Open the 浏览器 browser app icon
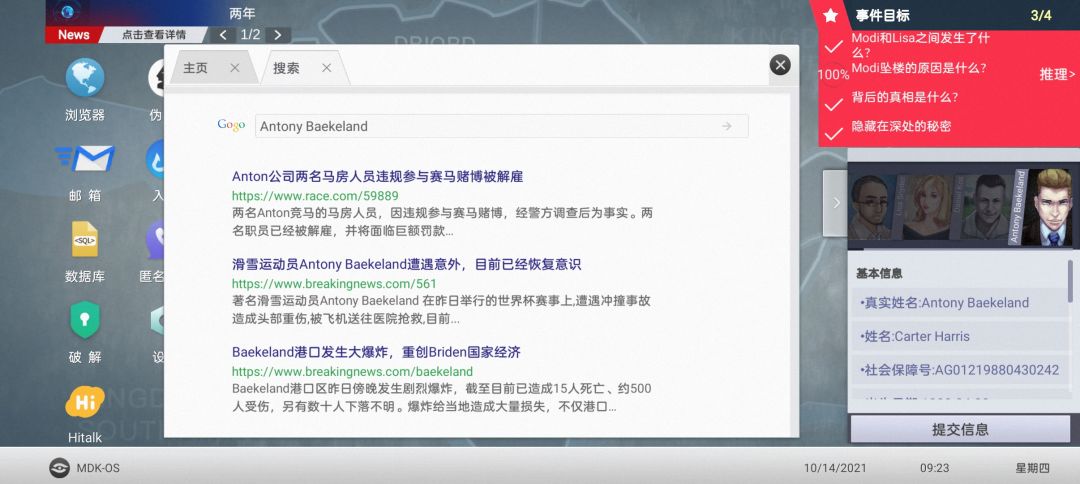This screenshot has height=484, width=1080. [85, 78]
